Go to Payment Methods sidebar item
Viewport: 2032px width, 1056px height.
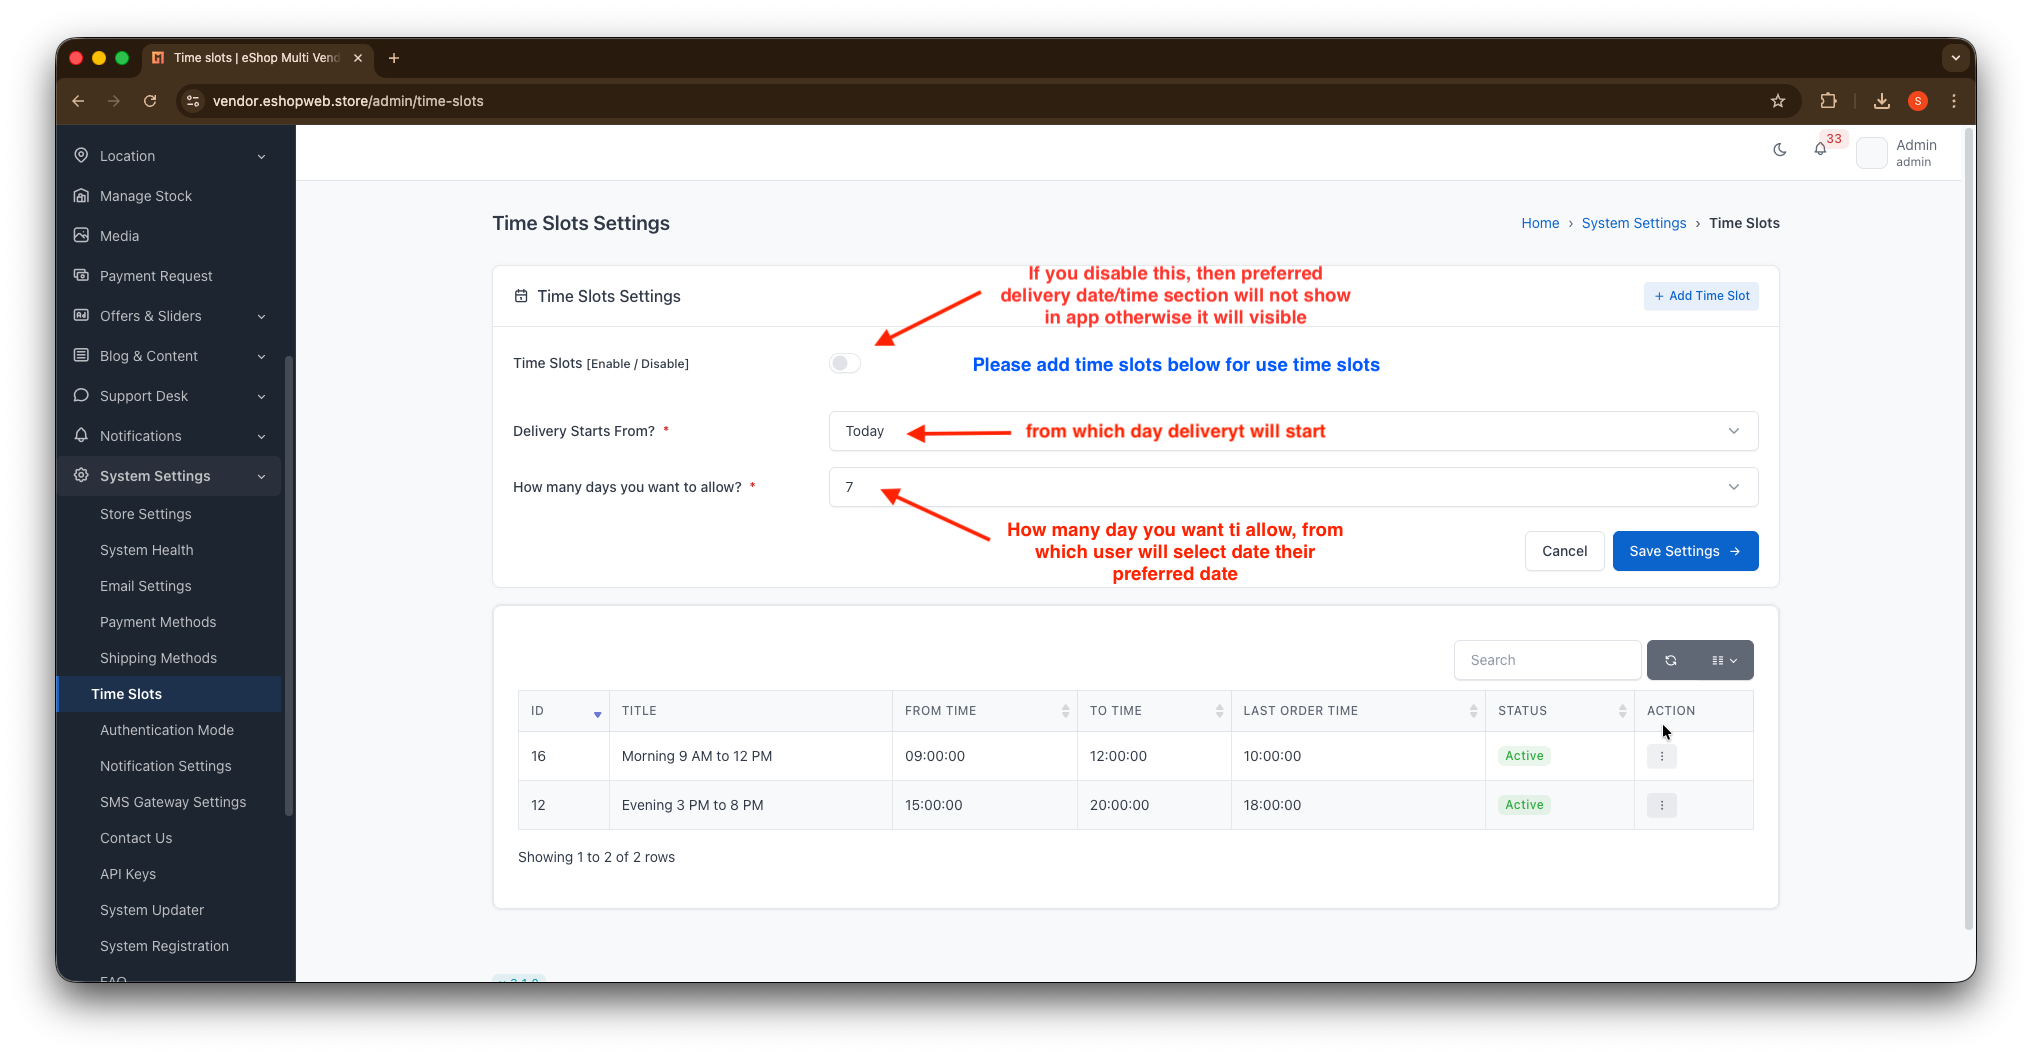pos(158,622)
